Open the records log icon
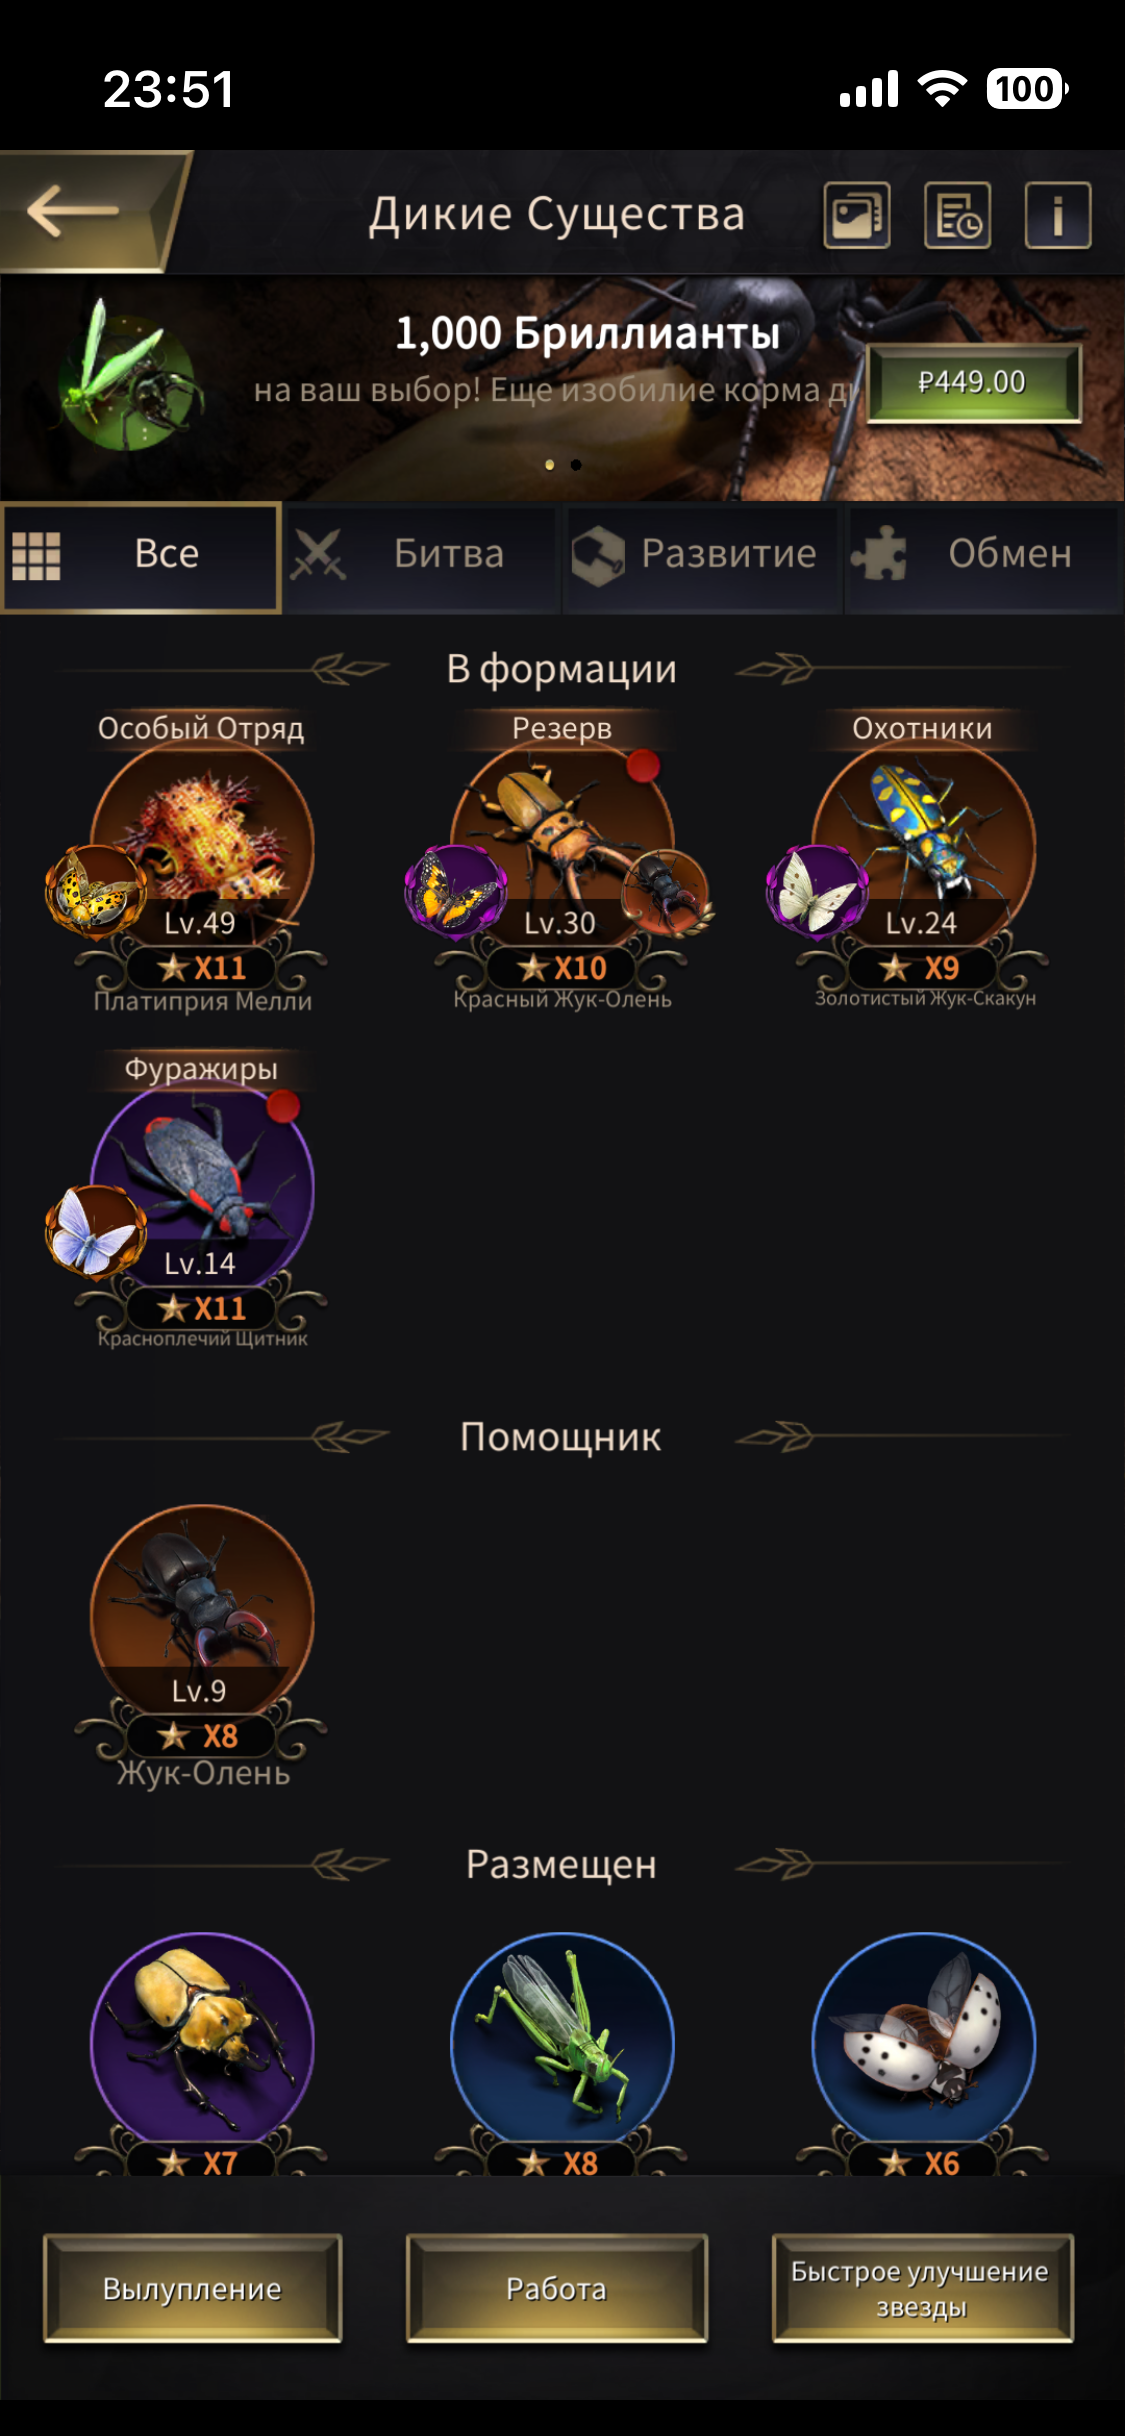1125x2436 pixels. tap(957, 215)
